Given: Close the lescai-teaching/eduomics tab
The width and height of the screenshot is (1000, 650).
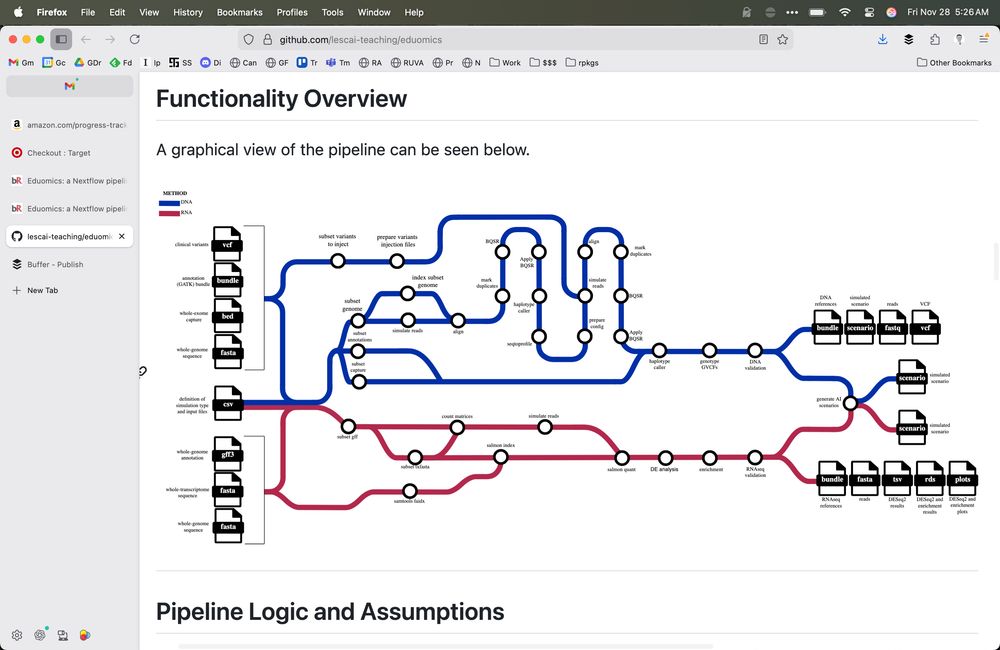Looking at the screenshot, I should [x=122, y=236].
